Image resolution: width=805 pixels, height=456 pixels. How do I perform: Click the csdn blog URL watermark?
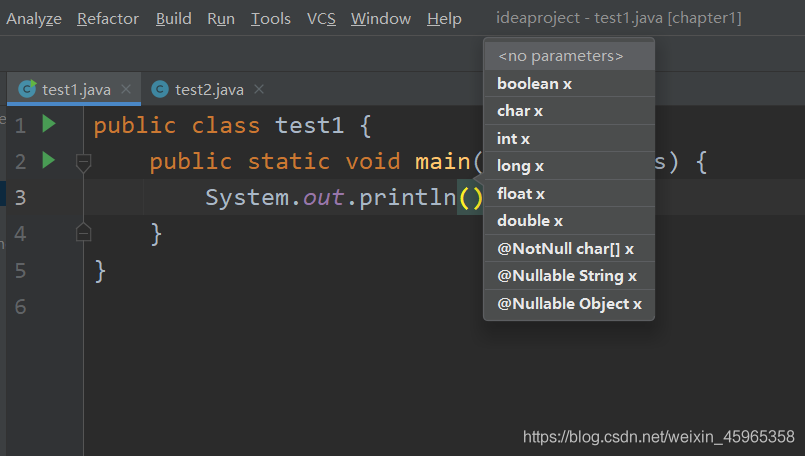click(x=659, y=437)
